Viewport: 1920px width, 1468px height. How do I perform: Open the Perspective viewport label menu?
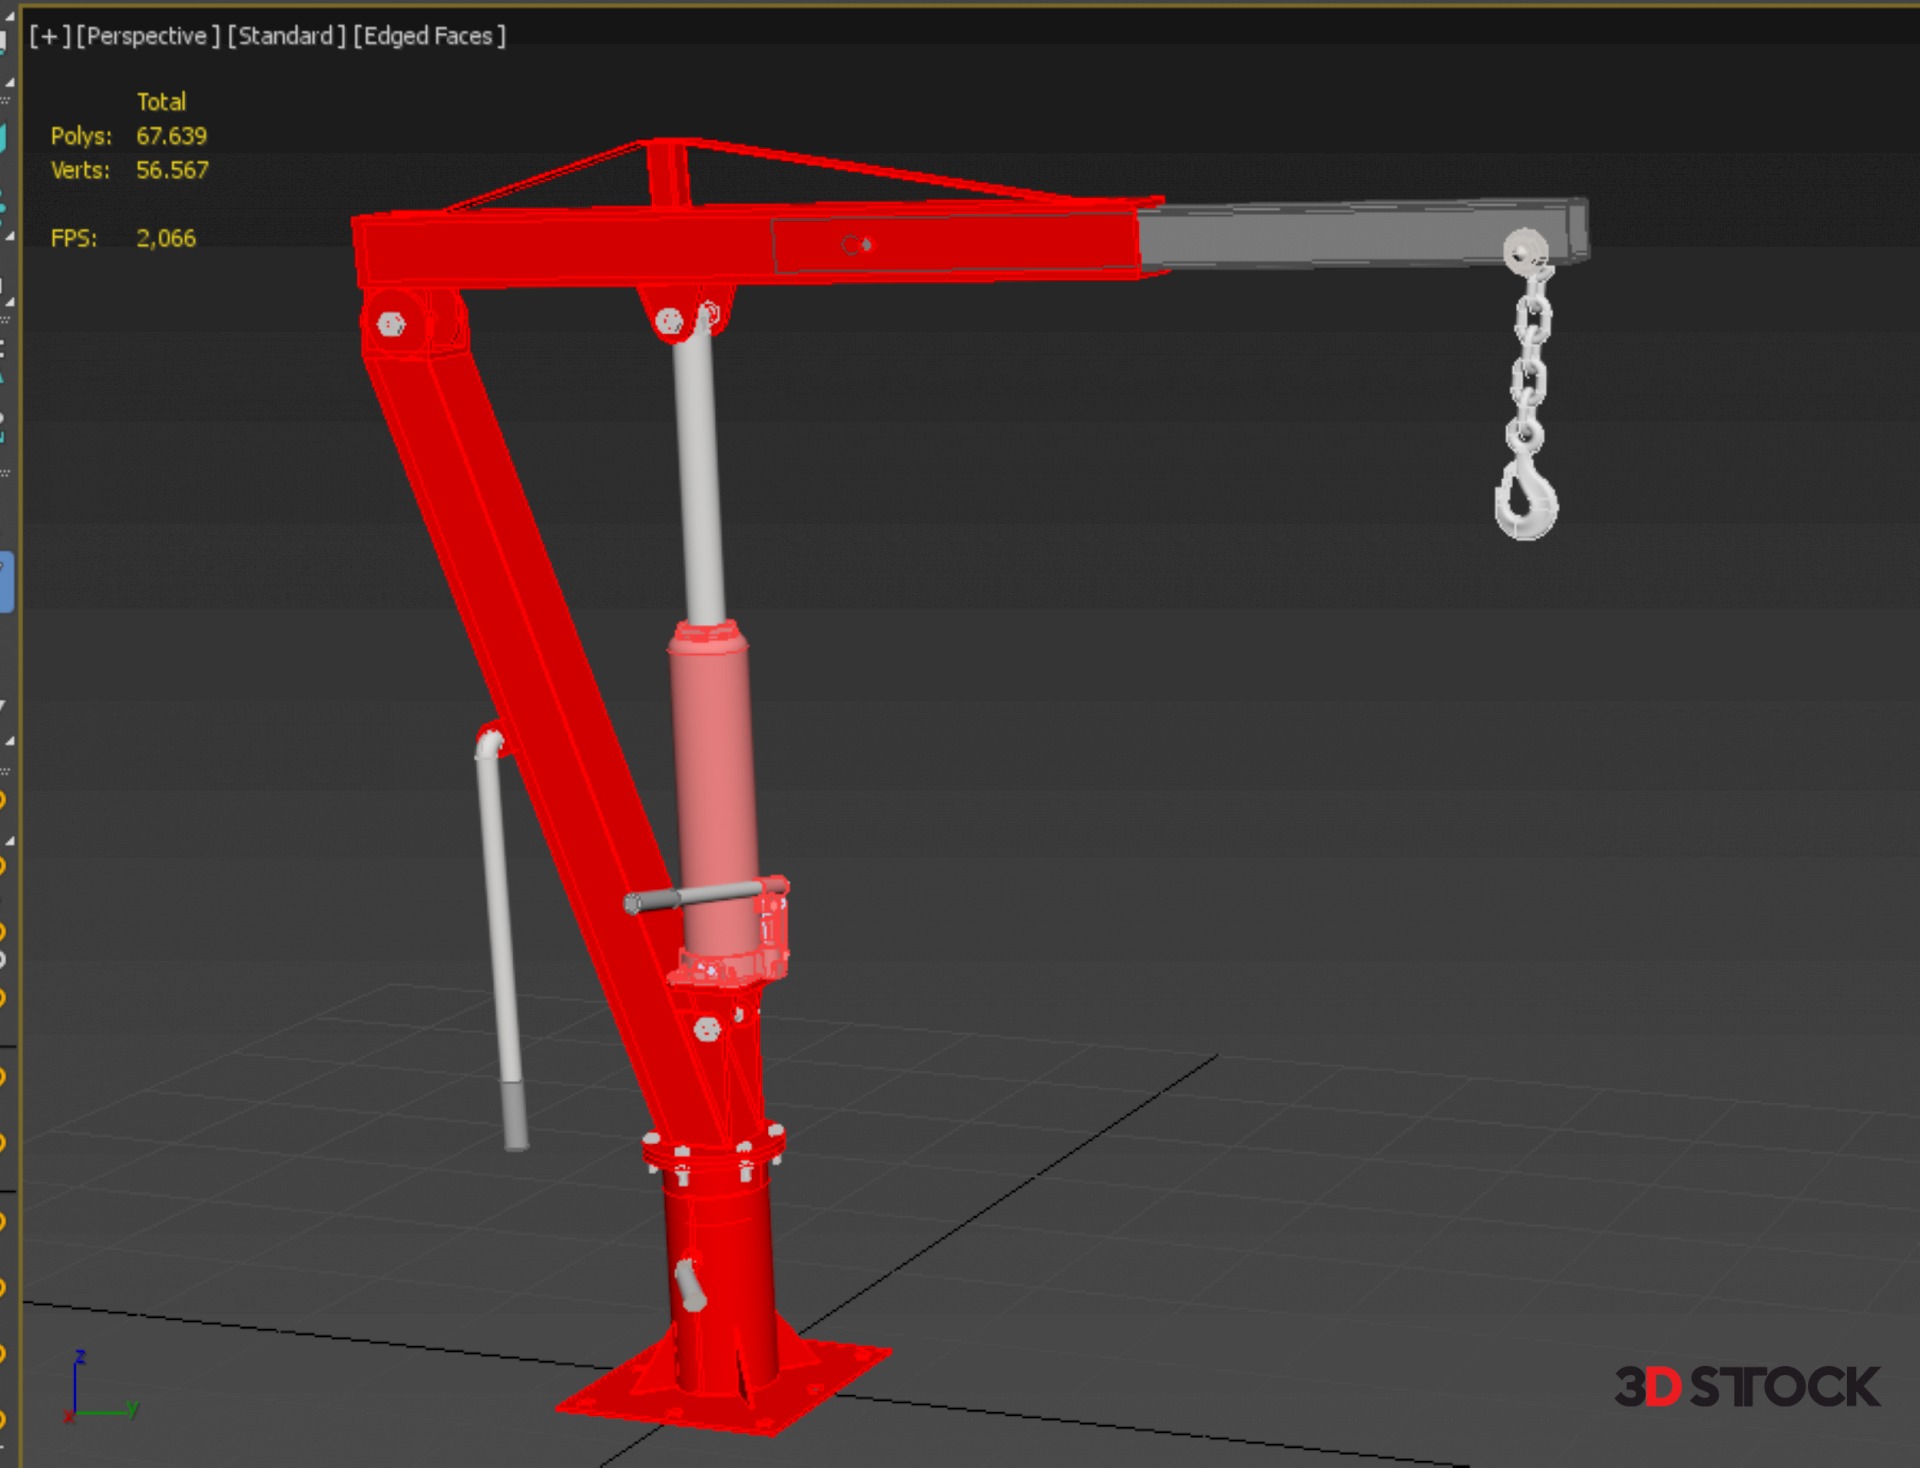pos(147,36)
